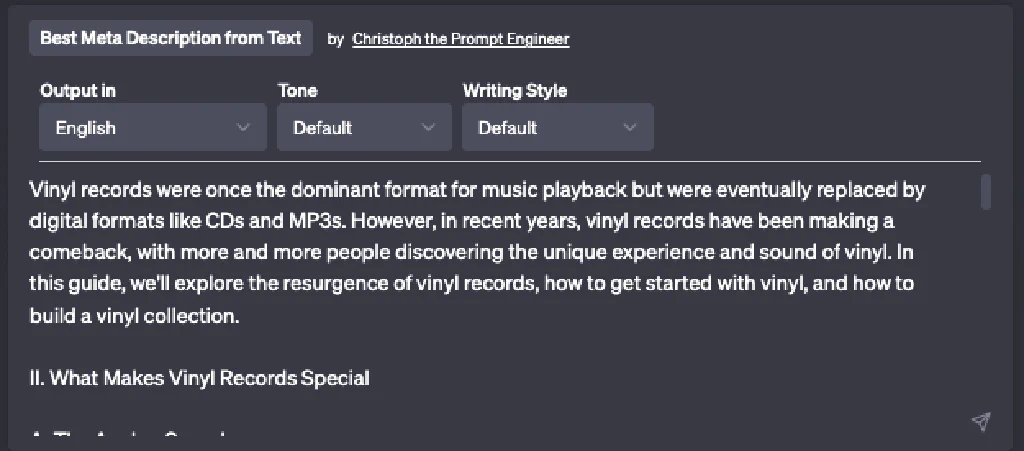
Task: Send the prompt with the paper-plane icon
Action: [x=981, y=422]
